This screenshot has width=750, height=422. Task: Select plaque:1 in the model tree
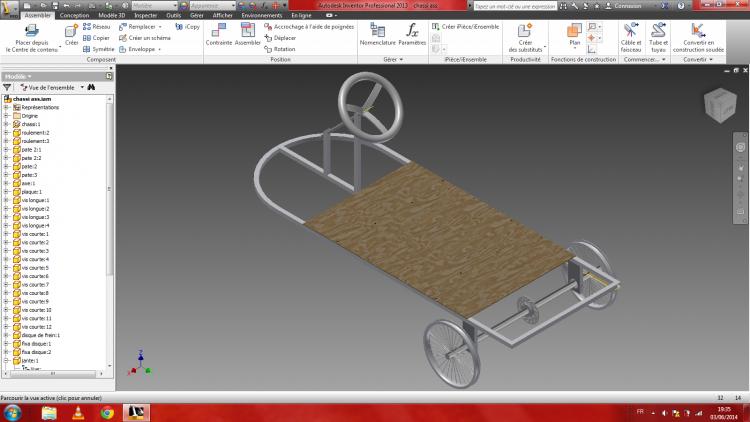32,192
